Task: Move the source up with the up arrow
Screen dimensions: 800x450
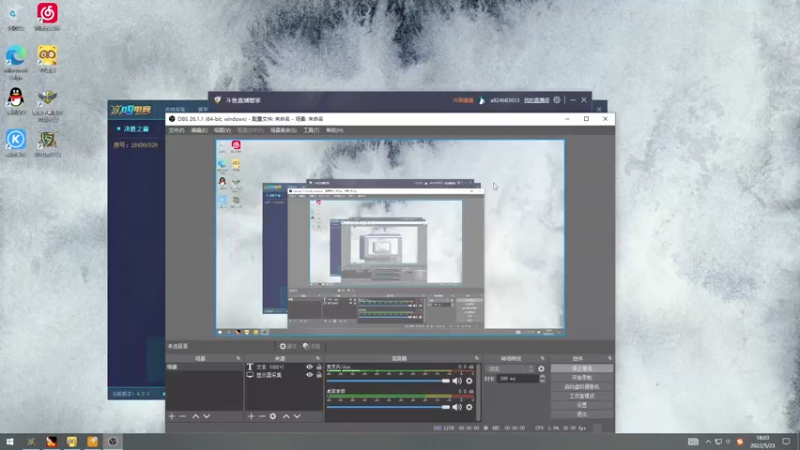Action: click(286, 416)
